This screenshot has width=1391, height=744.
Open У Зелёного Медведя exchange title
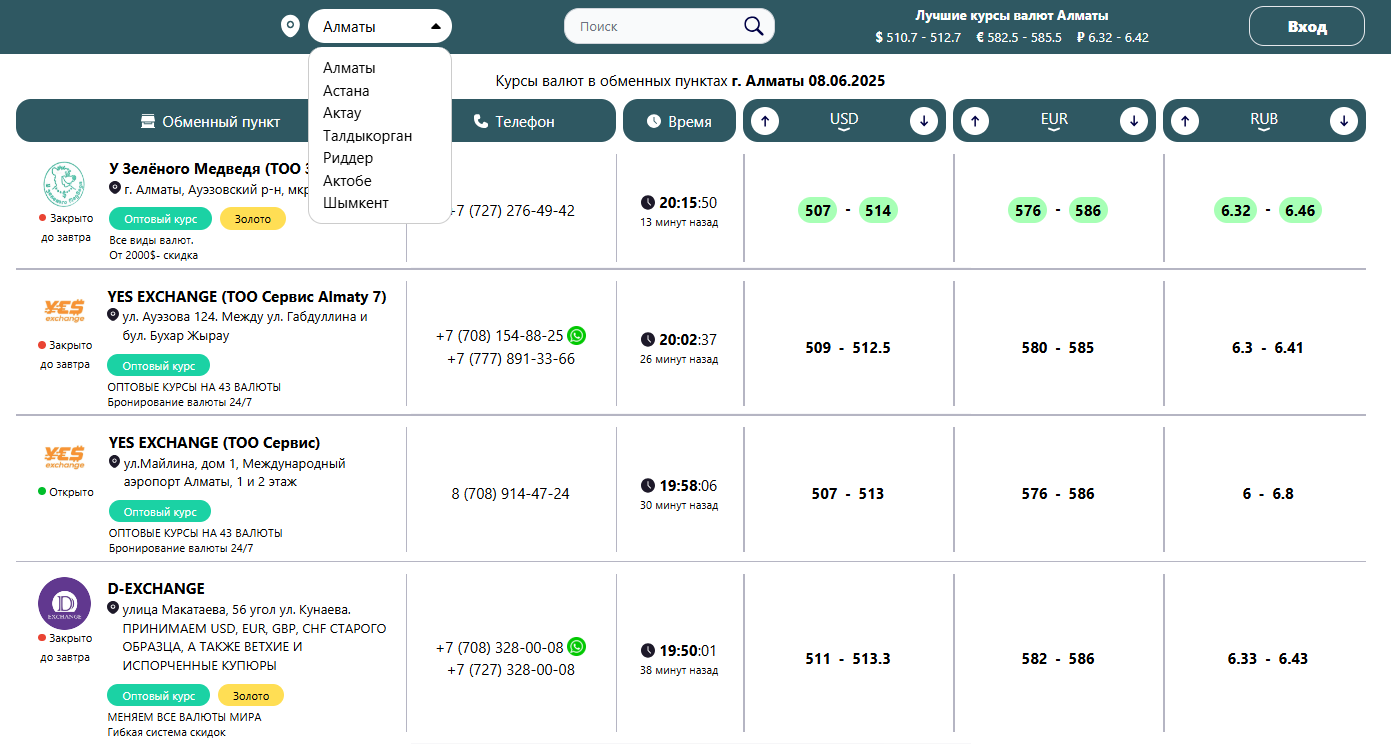[x=208, y=168]
